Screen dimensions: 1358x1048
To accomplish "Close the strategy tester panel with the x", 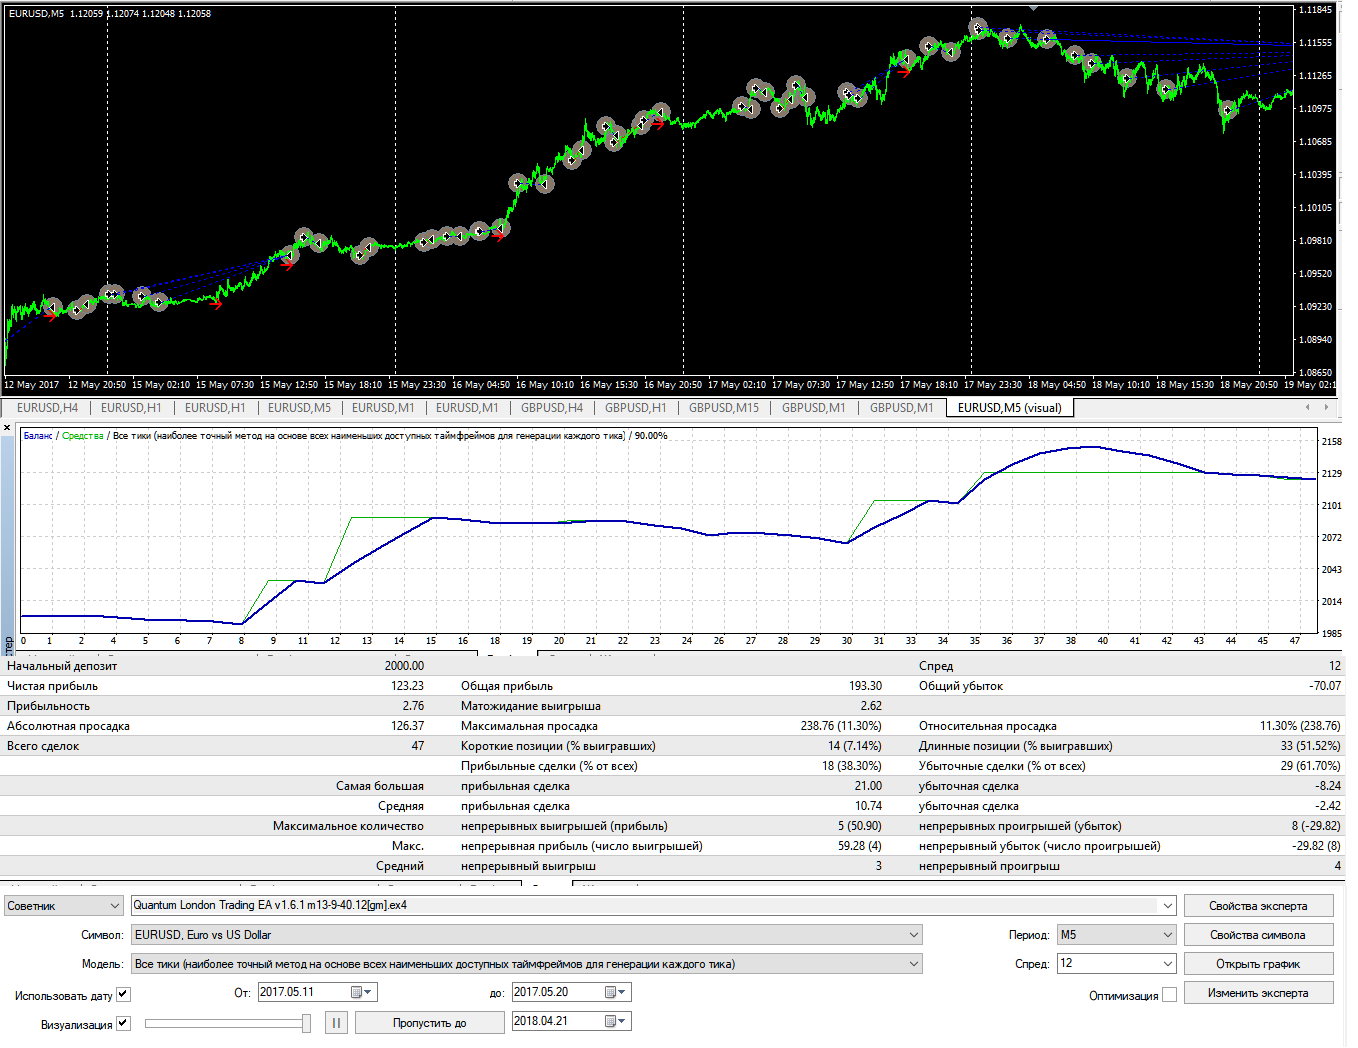I will [x=7, y=428].
